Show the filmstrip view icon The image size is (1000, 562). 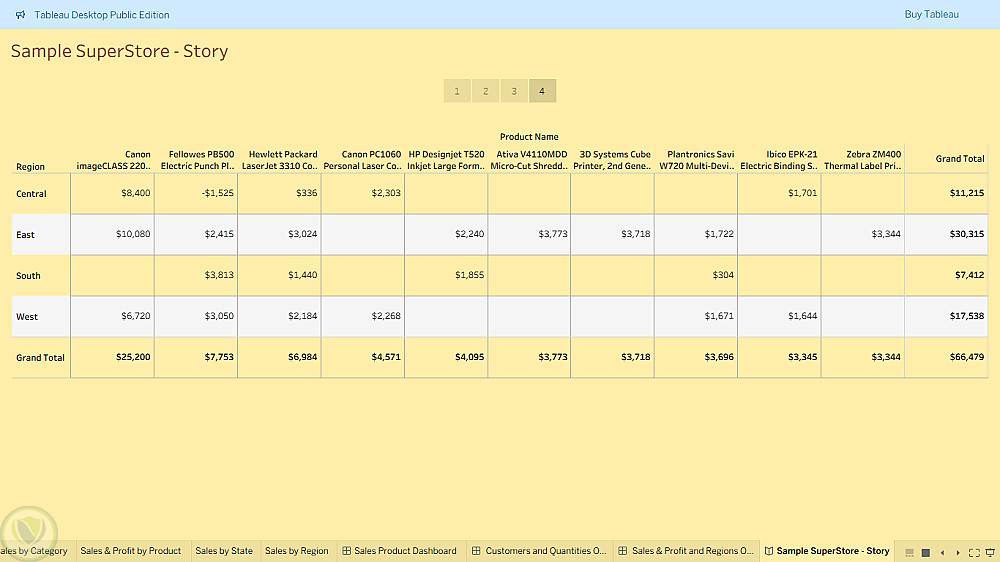(909, 552)
